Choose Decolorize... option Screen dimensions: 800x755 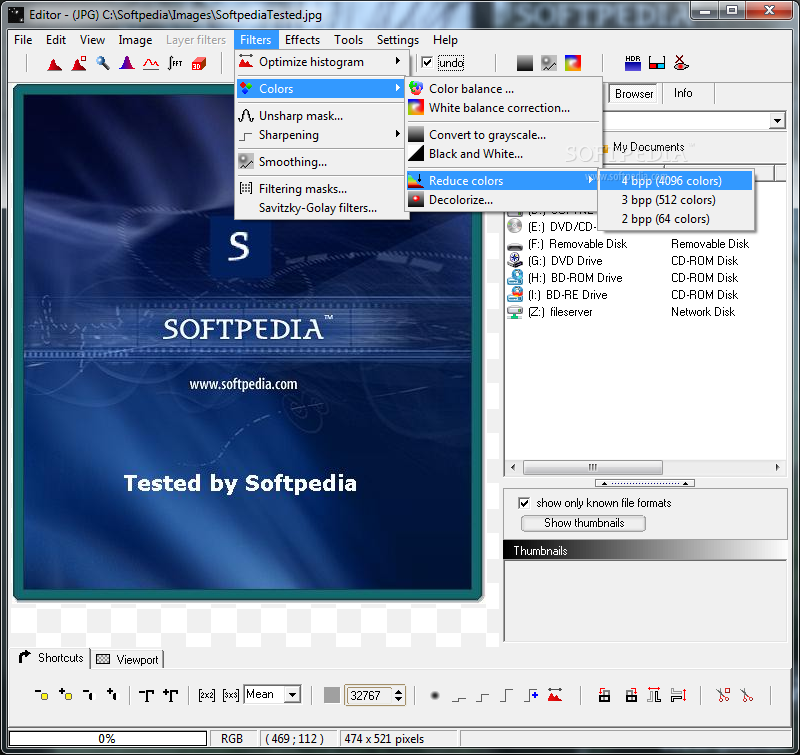coord(503,200)
